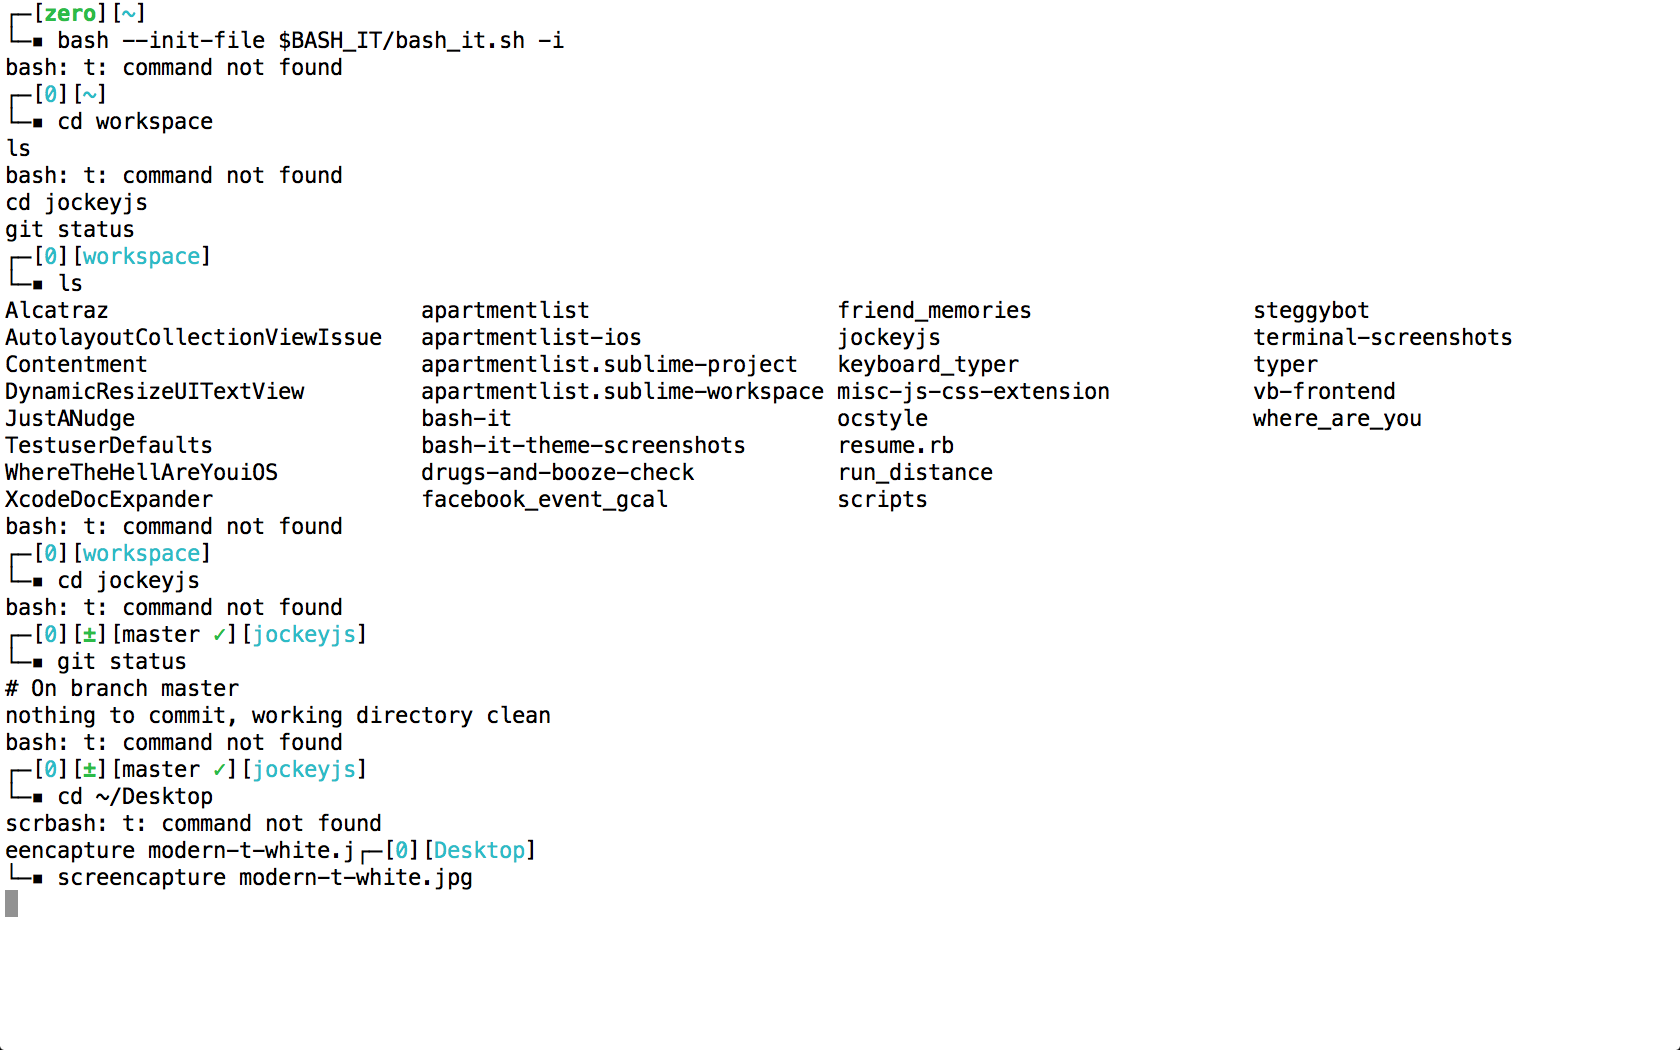Click the where_are_you directory entry
1680x1050 pixels.
1337,418
